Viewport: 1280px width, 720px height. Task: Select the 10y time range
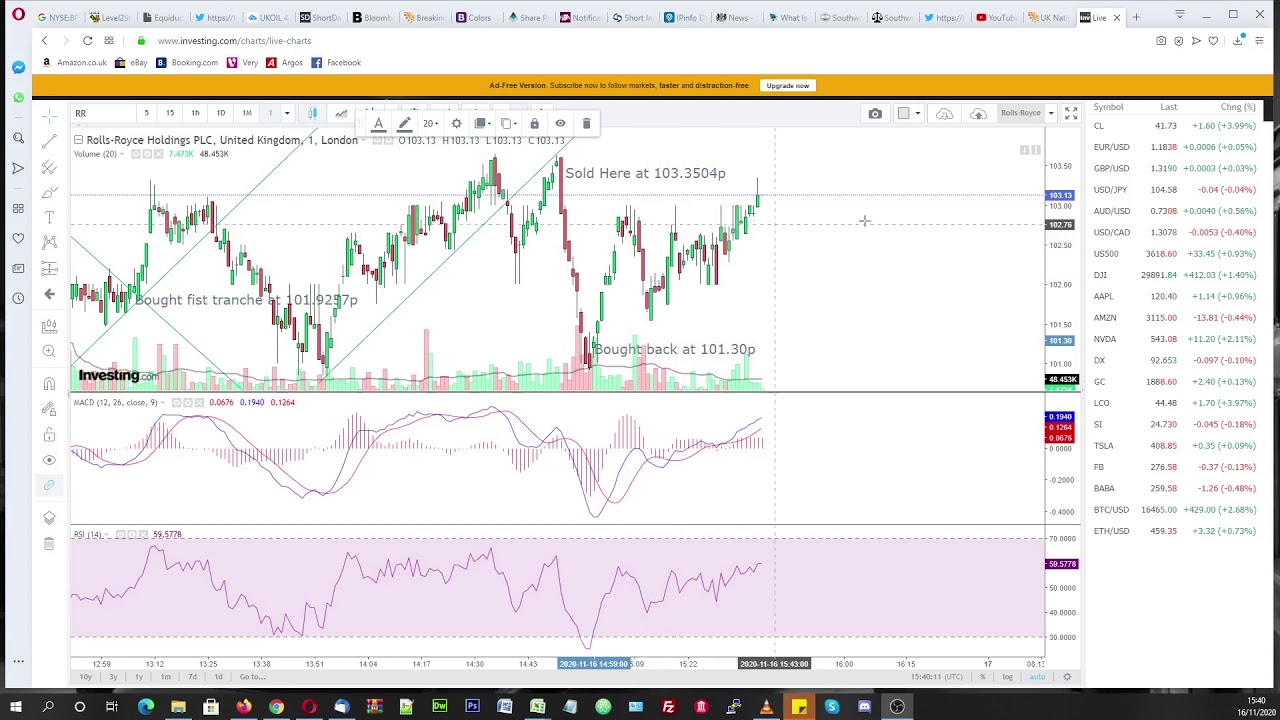pyautogui.click(x=86, y=677)
